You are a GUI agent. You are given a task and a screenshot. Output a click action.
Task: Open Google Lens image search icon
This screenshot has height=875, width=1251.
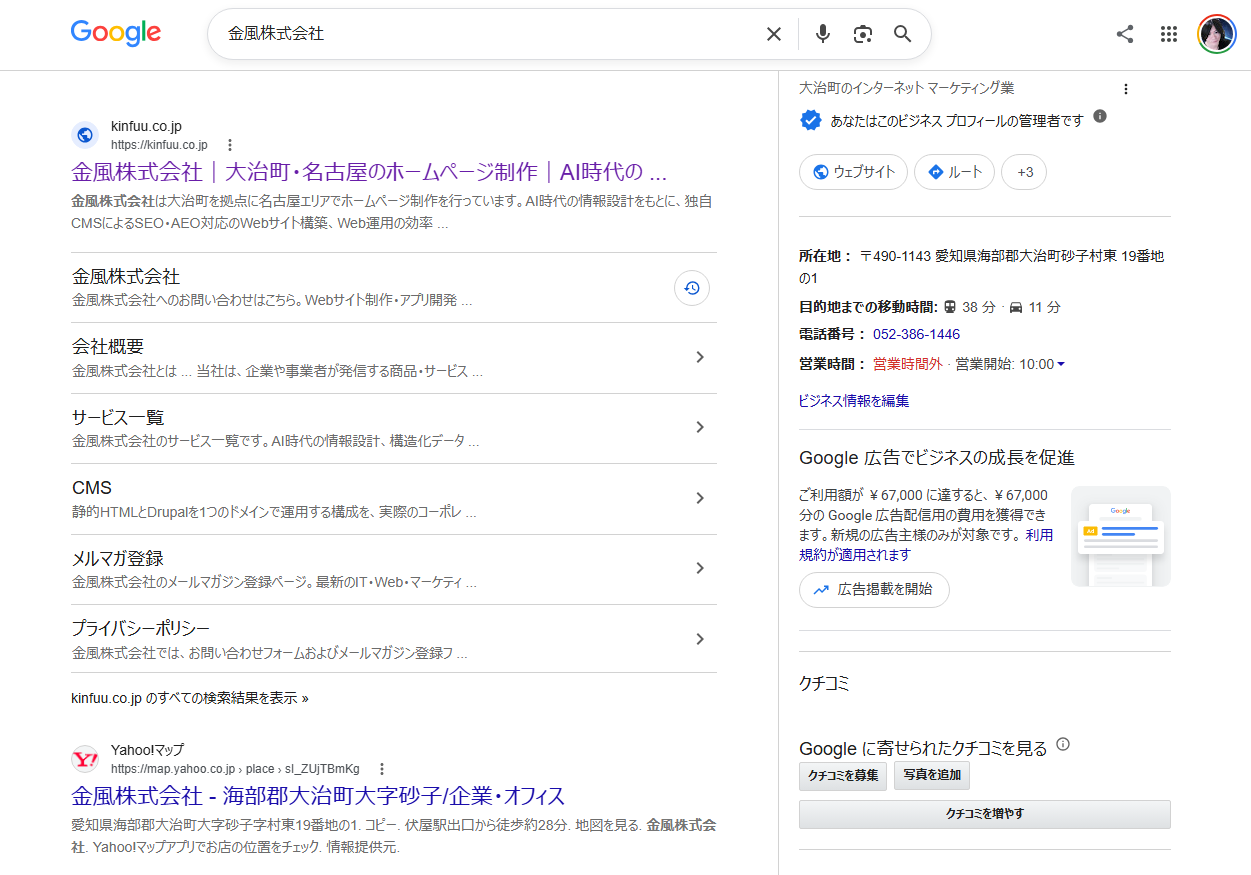click(862, 34)
